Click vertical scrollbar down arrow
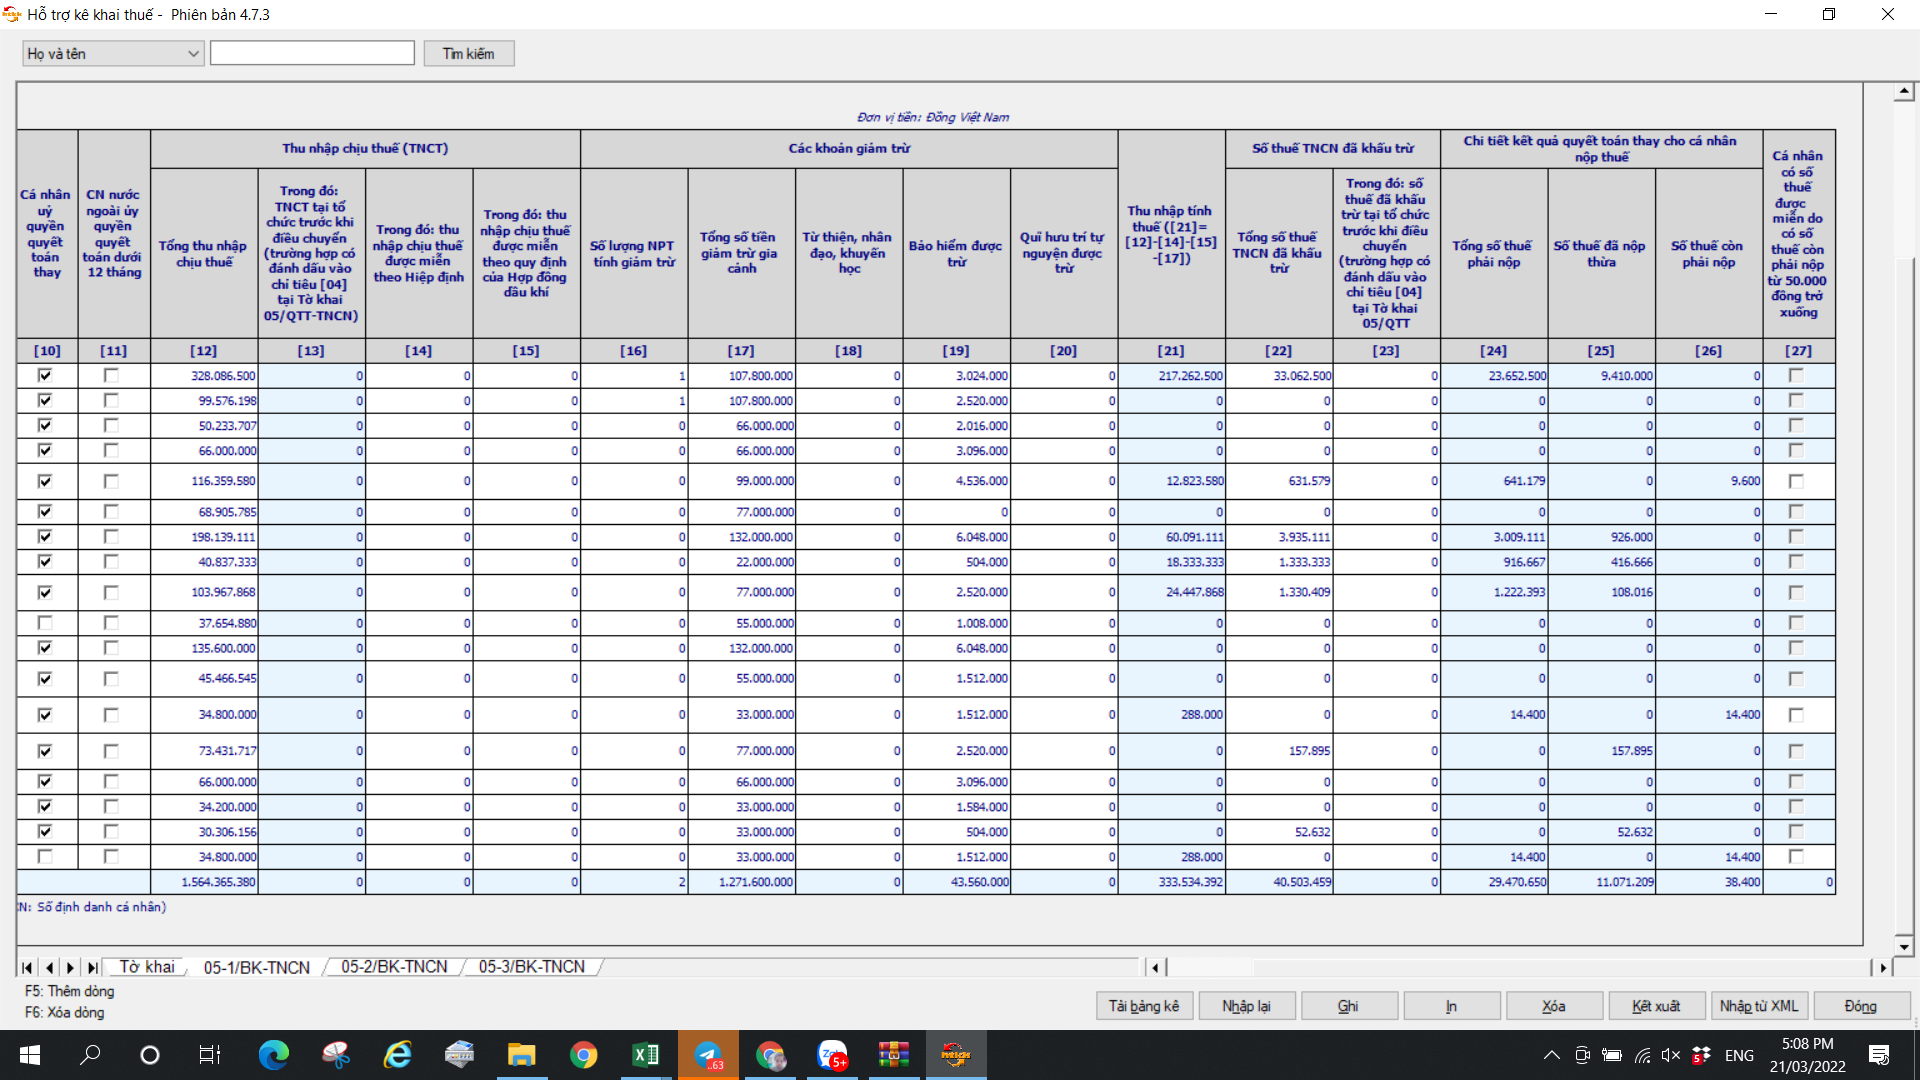 [1904, 946]
